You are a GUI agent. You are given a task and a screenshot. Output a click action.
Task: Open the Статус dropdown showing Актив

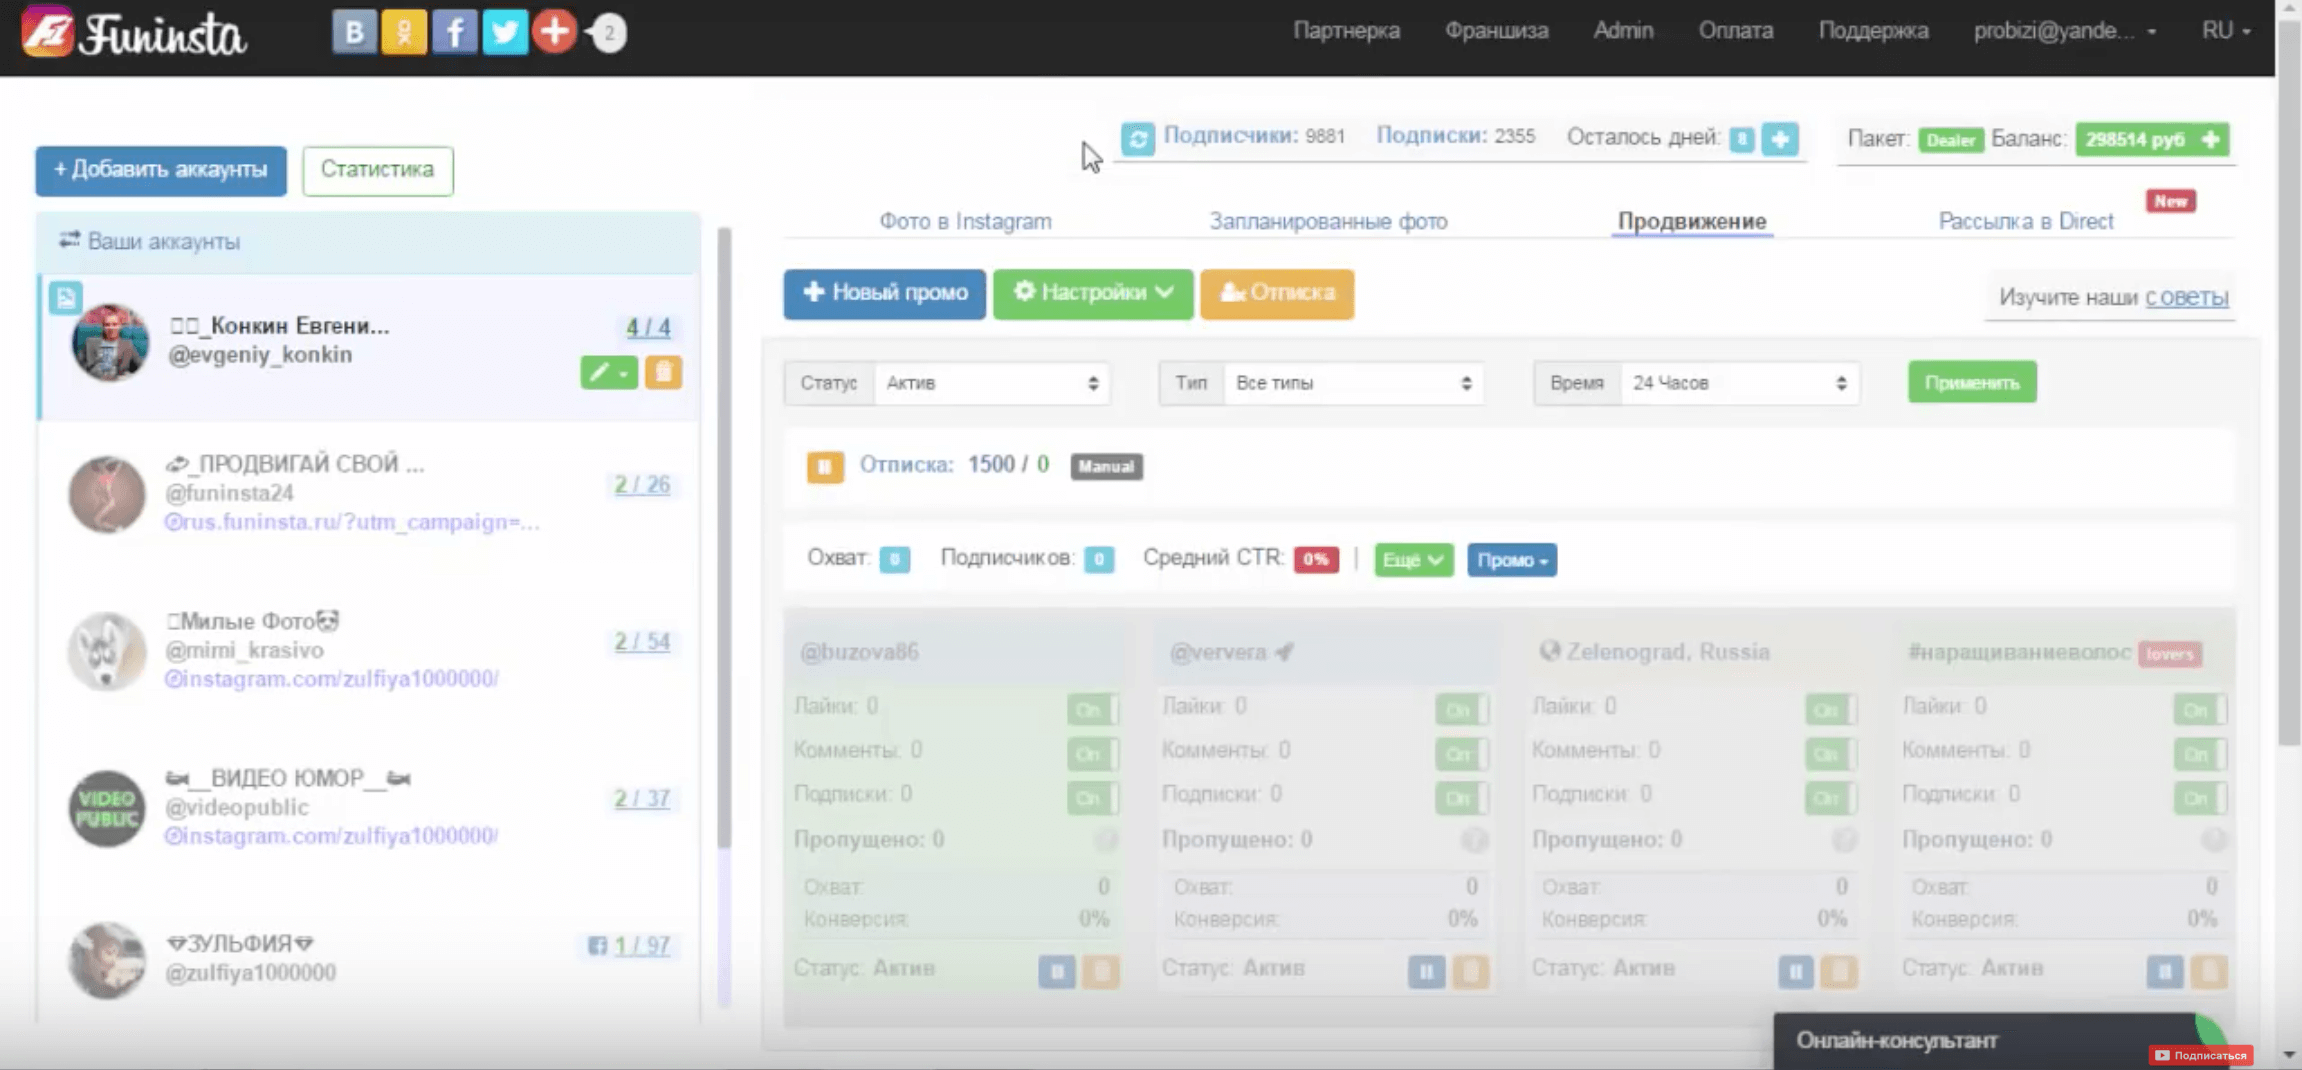pos(990,383)
